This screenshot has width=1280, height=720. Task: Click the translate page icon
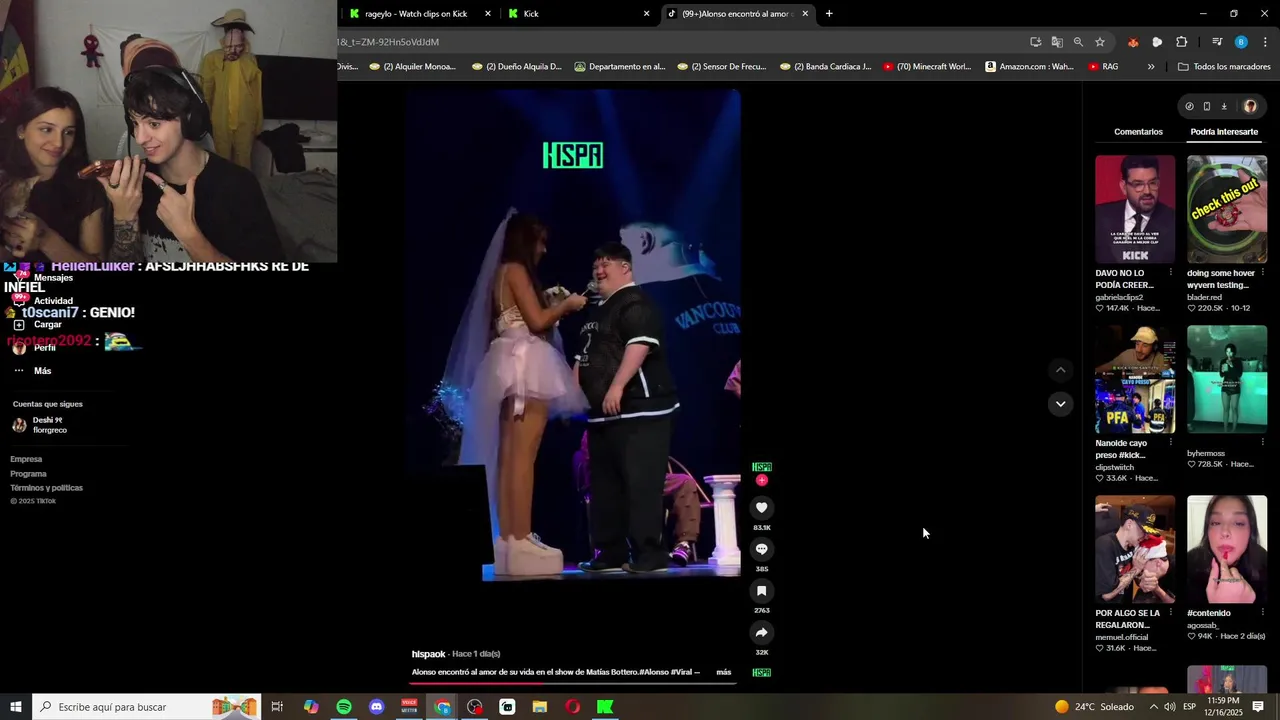(1057, 42)
